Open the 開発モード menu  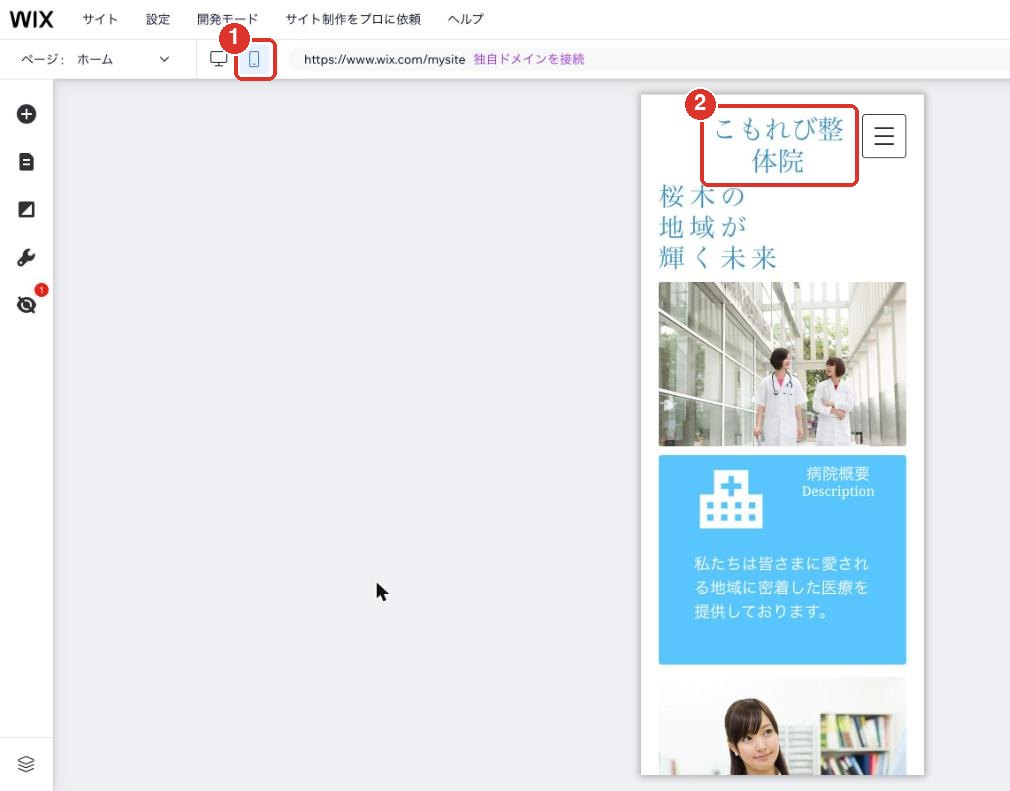click(x=227, y=19)
